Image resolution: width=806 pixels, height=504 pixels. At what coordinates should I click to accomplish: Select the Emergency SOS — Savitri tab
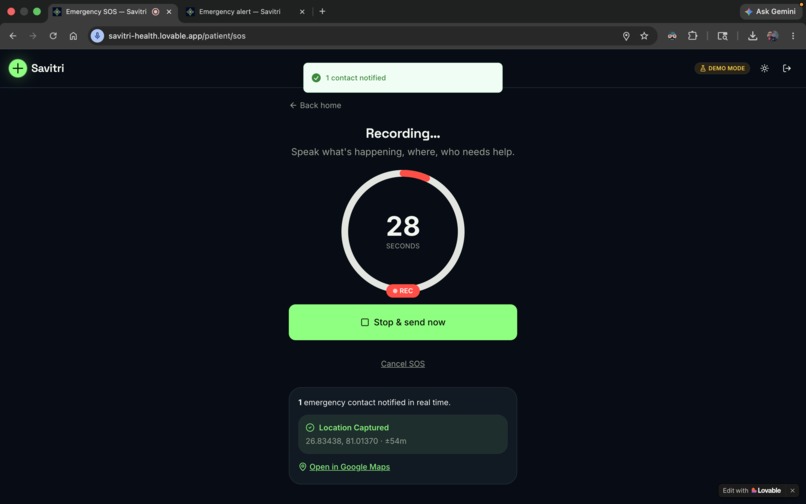(105, 12)
